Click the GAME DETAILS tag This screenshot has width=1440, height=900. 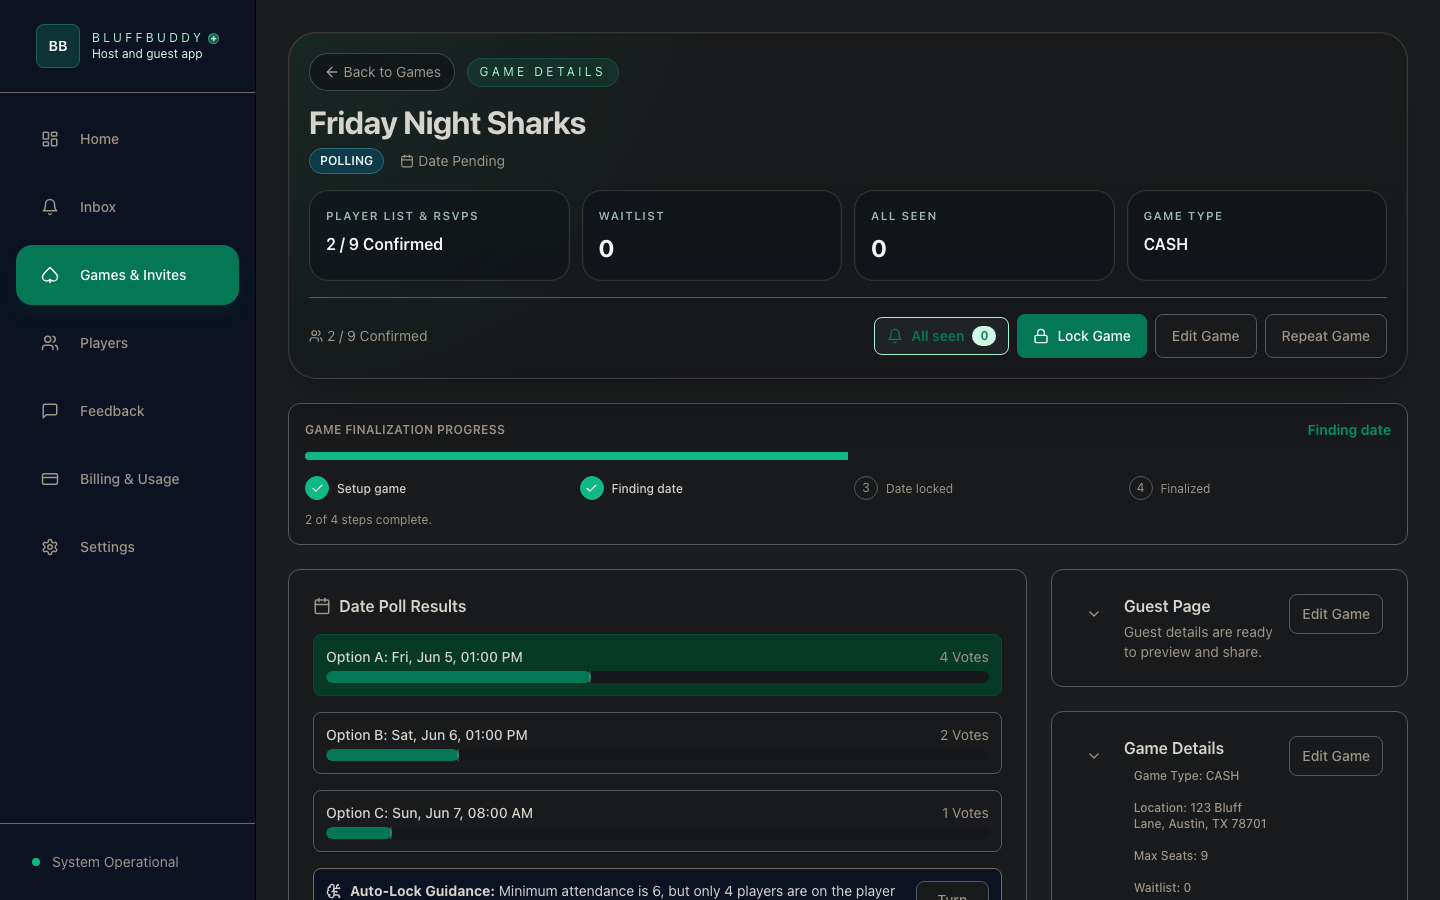(543, 72)
